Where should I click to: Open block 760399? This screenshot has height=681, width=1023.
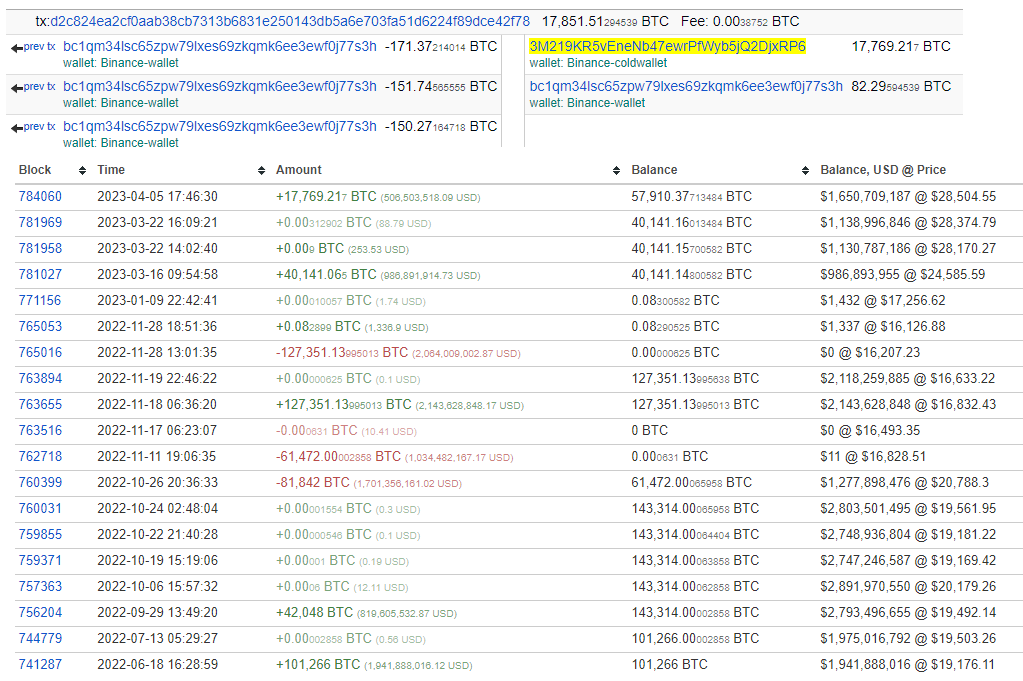tap(40, 482)
